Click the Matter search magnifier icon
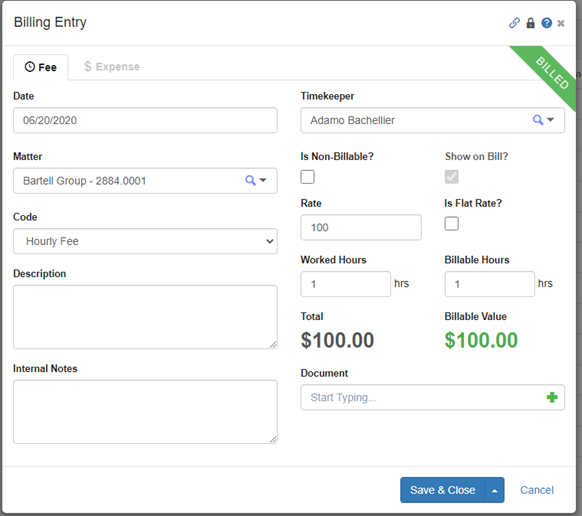582x516 pixels. click(251, 180)
